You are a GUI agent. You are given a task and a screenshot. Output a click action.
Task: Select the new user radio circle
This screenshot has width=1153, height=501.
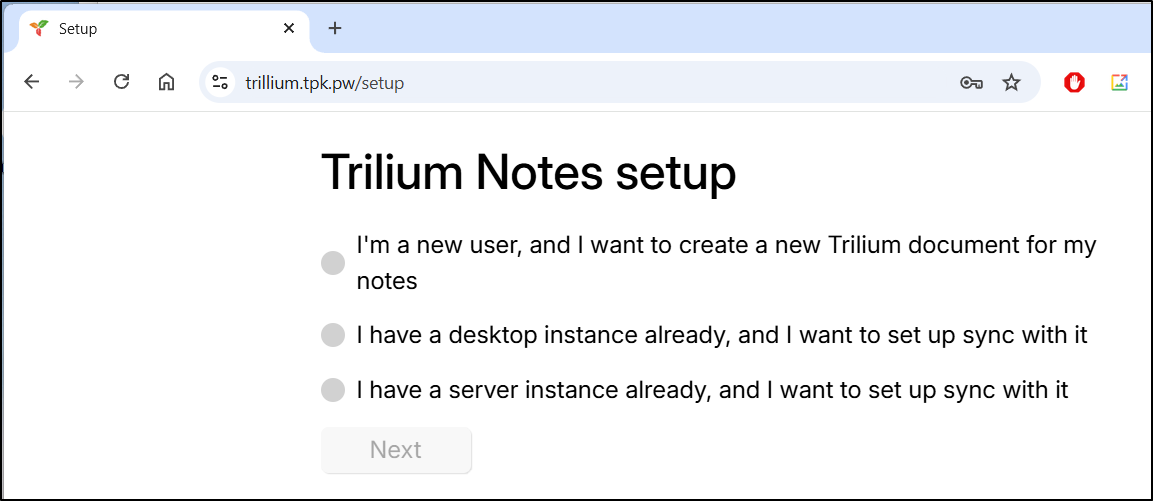coord(333,263)
